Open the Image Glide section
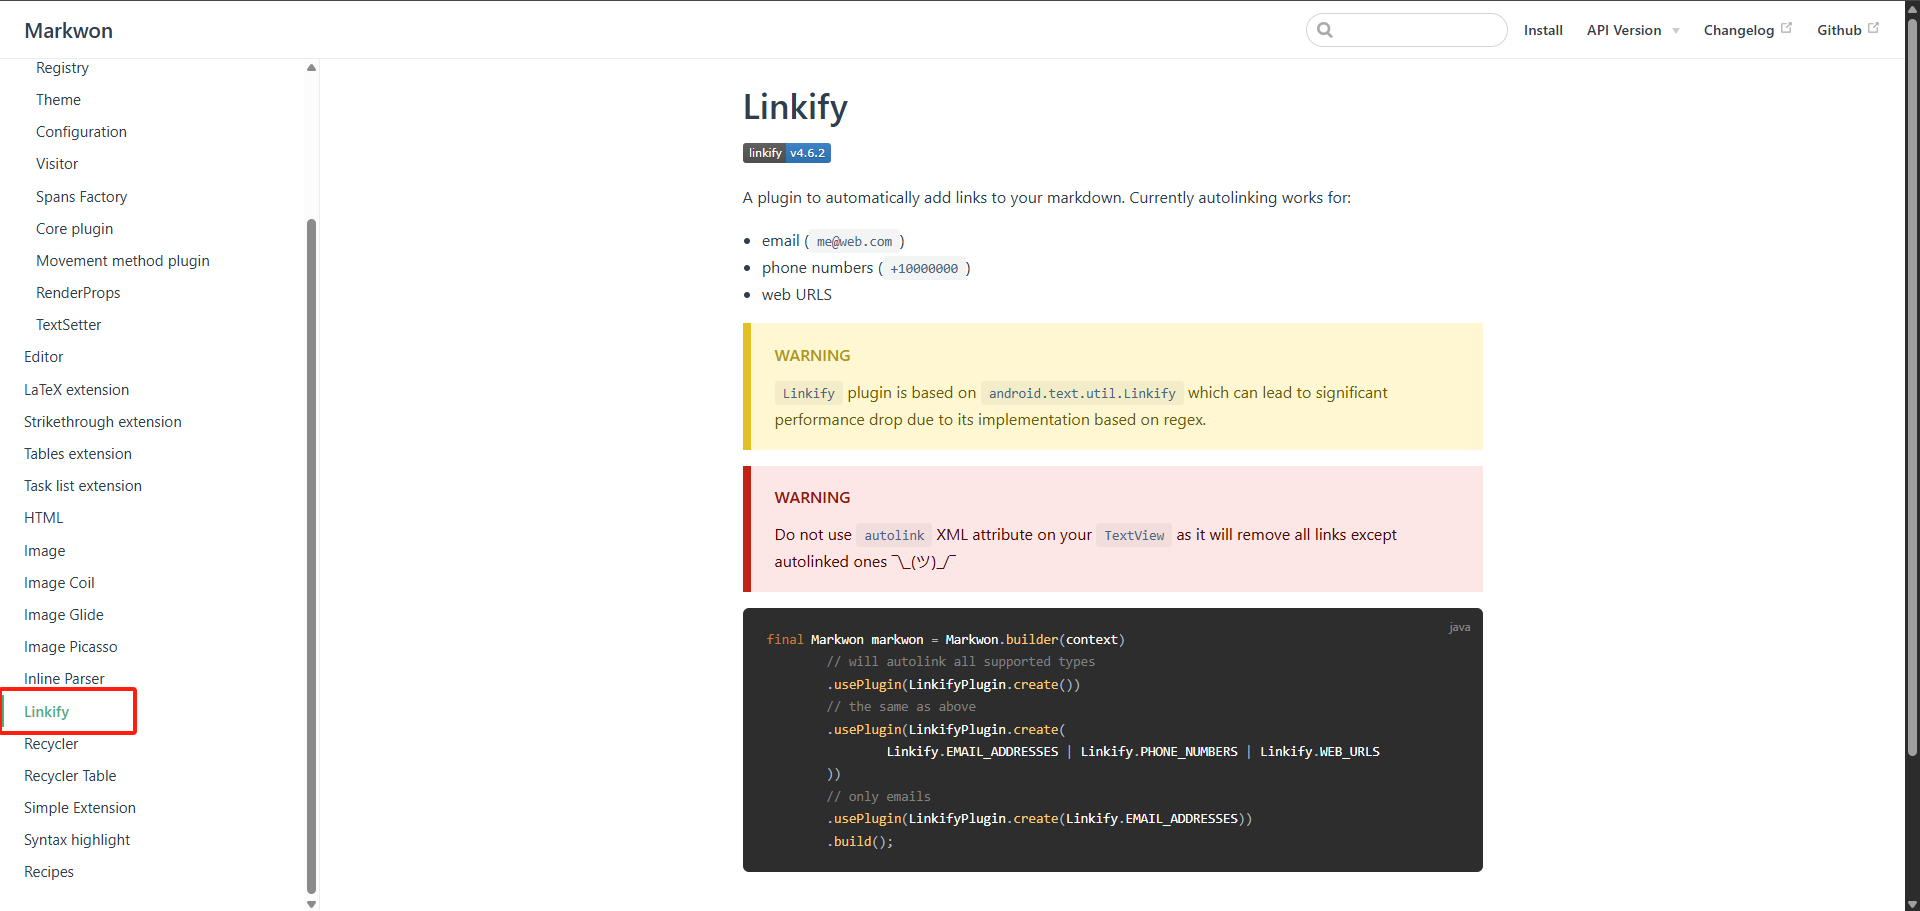The image size is (1920, 911). coord(63,614)
